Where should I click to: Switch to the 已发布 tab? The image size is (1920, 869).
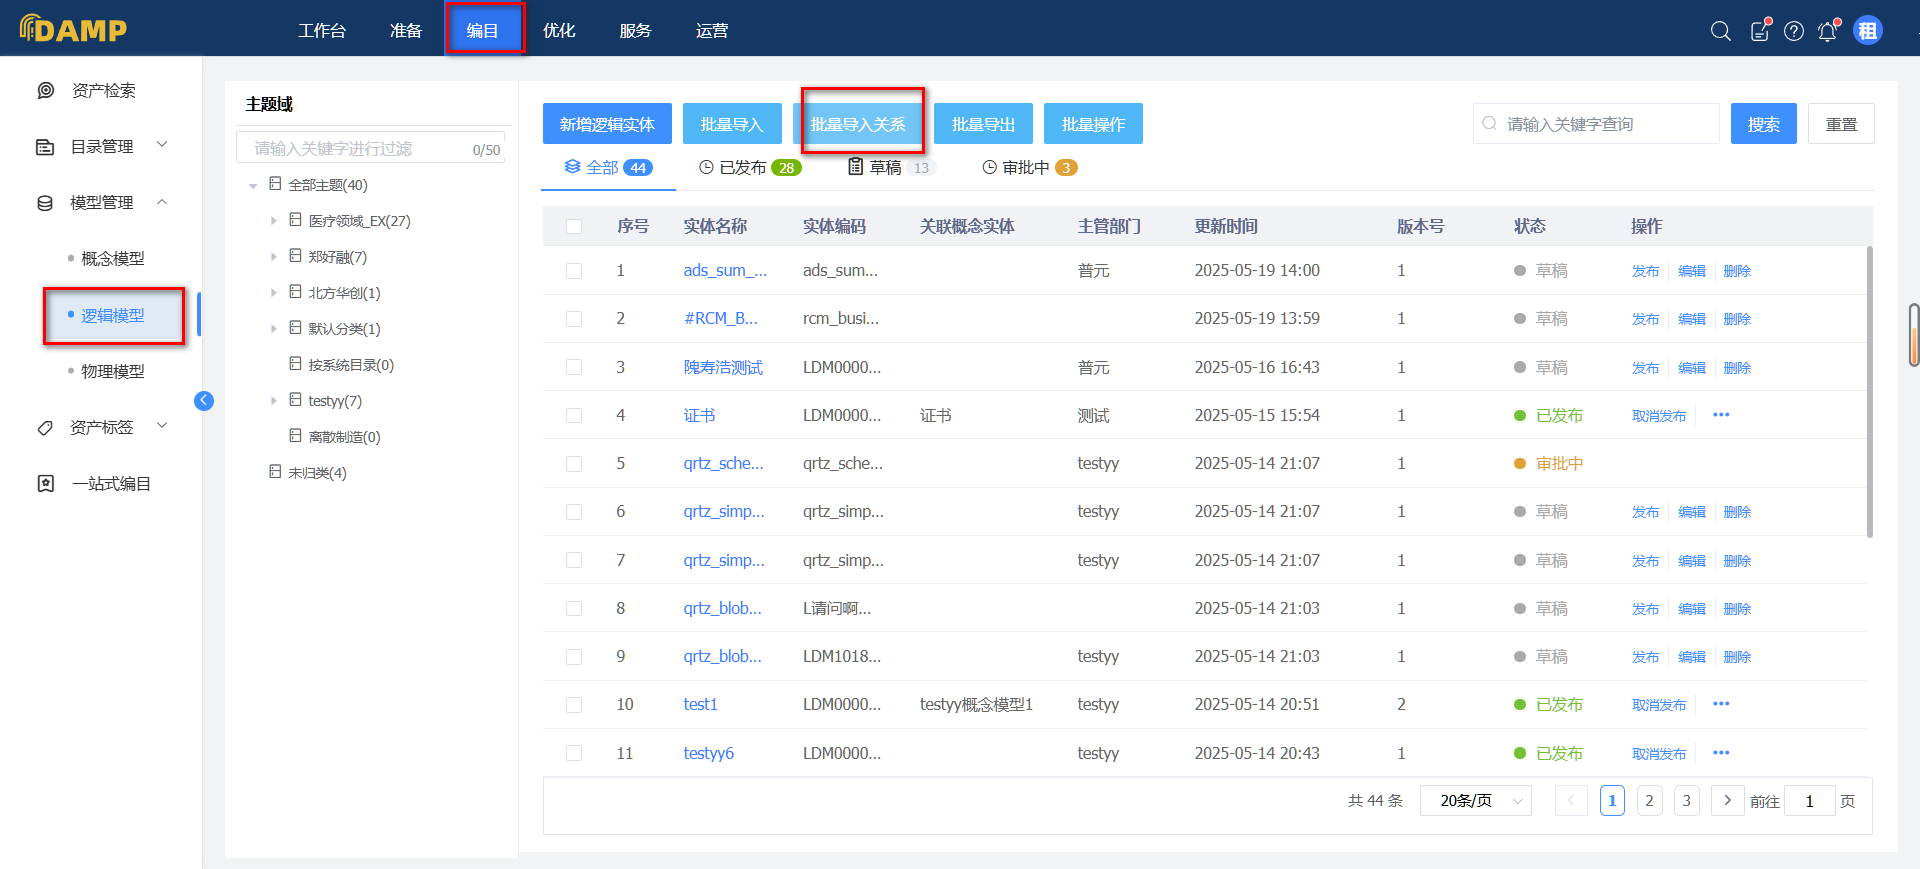click(750, 168)
